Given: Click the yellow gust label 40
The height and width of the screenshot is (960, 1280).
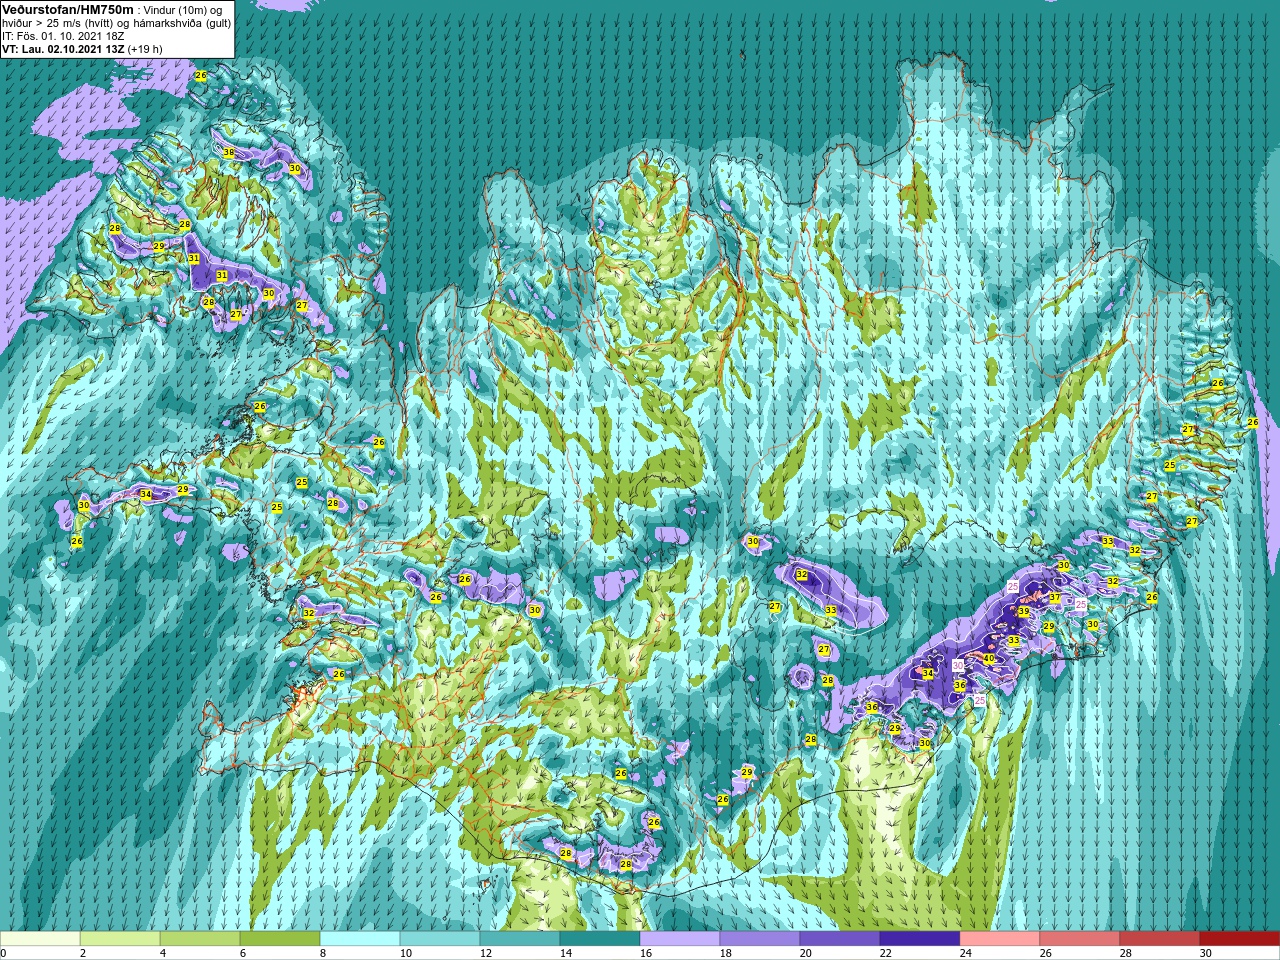Looking at the screenshot, I should click(x=988, y=658).
